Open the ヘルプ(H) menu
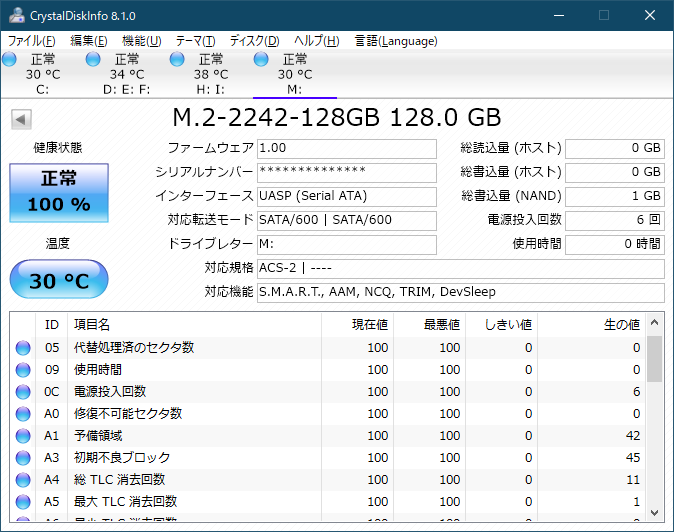Screen dimensions: 674x532 pos(317,41)
